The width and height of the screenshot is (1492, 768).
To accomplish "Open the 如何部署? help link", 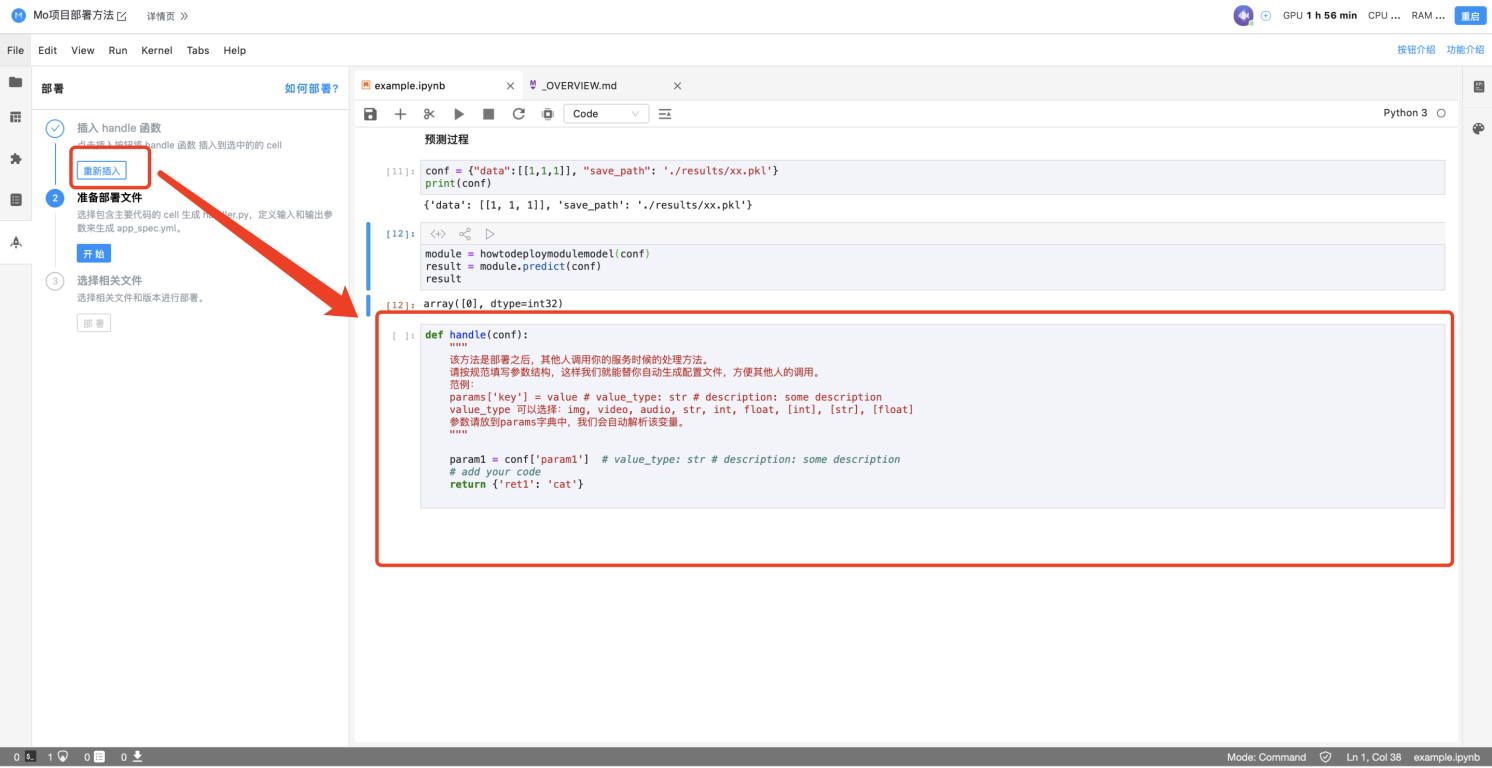I will [x=311, y=88].
